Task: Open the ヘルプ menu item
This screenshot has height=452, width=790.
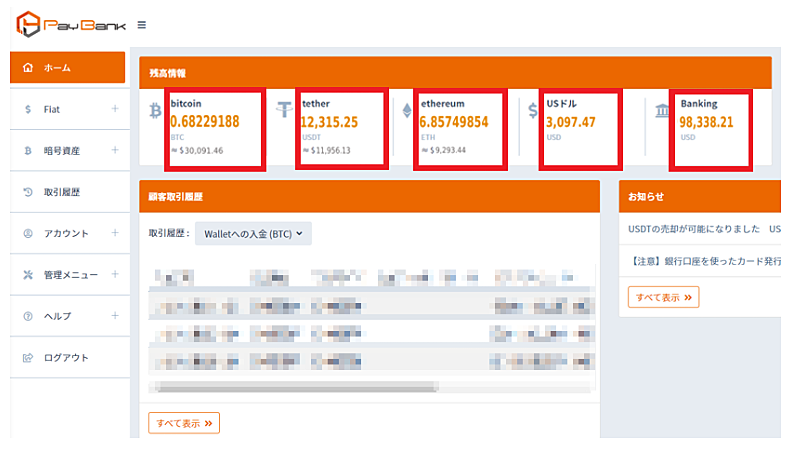Action: click(70, 316)
